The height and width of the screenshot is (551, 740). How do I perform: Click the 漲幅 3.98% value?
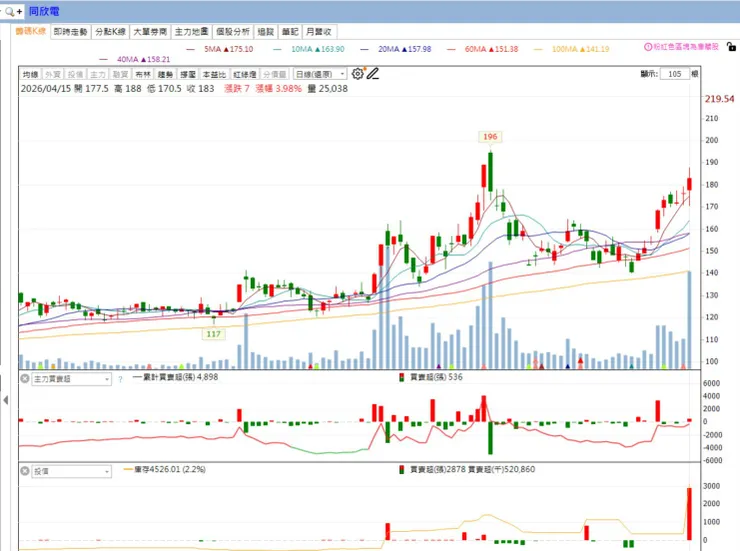point(278,89)
